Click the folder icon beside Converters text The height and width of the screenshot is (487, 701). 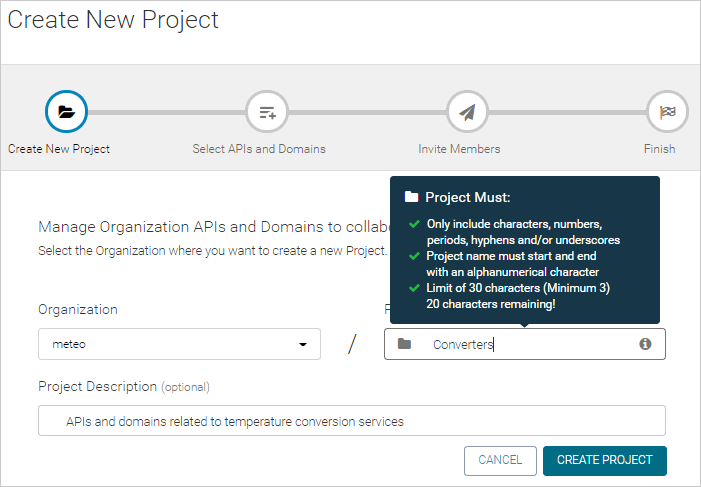coord(404,344)
